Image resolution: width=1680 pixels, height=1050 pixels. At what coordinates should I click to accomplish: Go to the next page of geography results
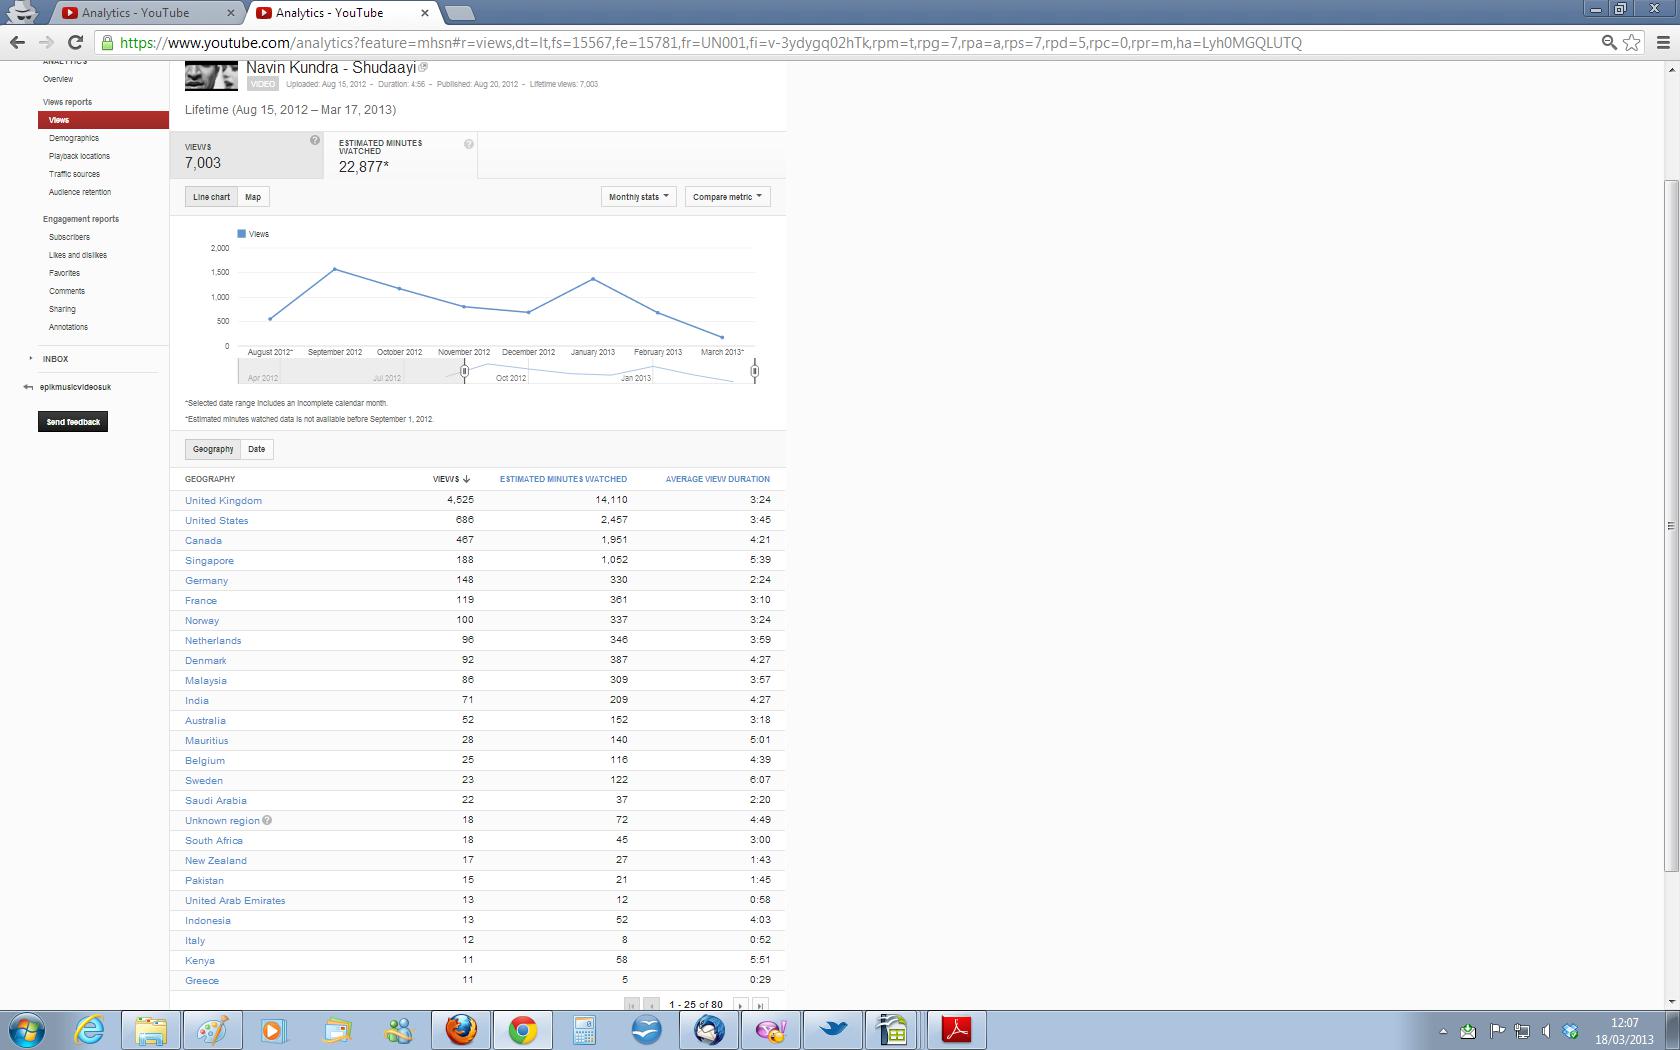point(740,1004)
